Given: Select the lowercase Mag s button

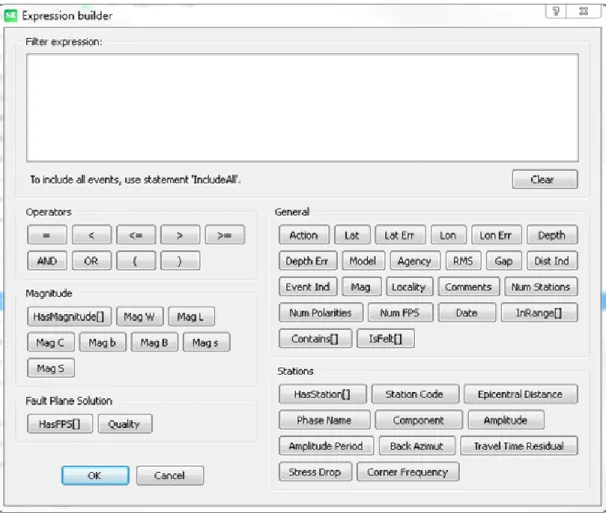Looking at the screenshot, I should click(x=206, y=342).
